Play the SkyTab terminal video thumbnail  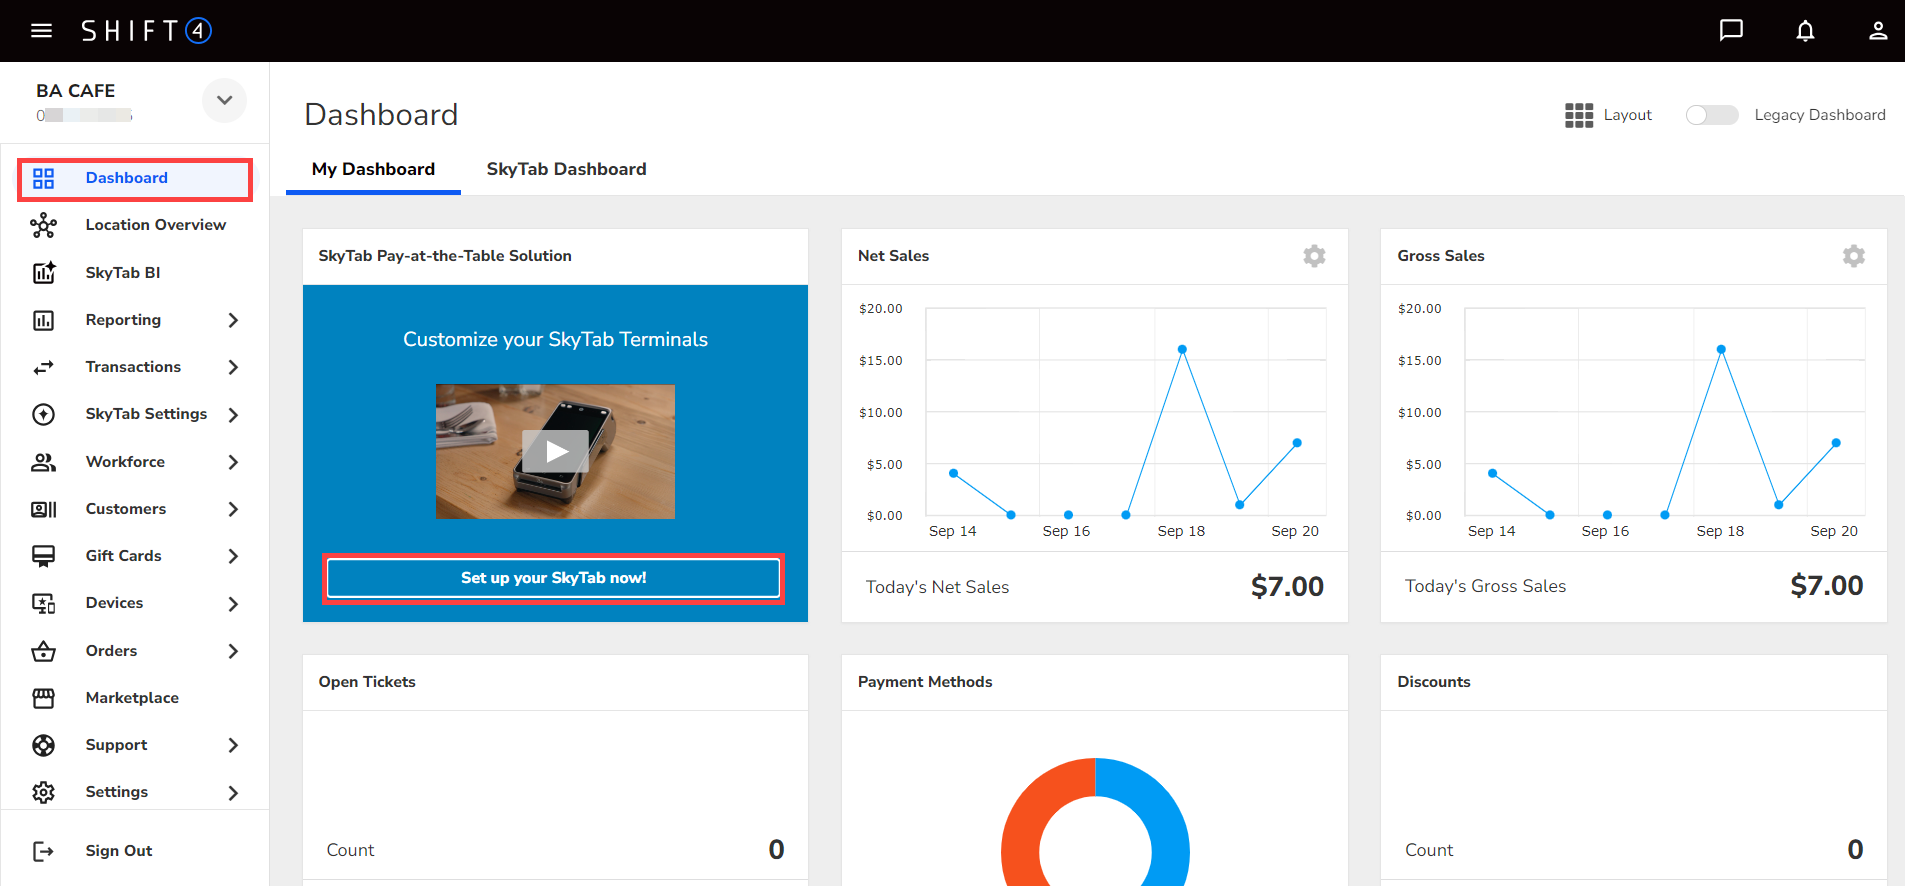555,452
